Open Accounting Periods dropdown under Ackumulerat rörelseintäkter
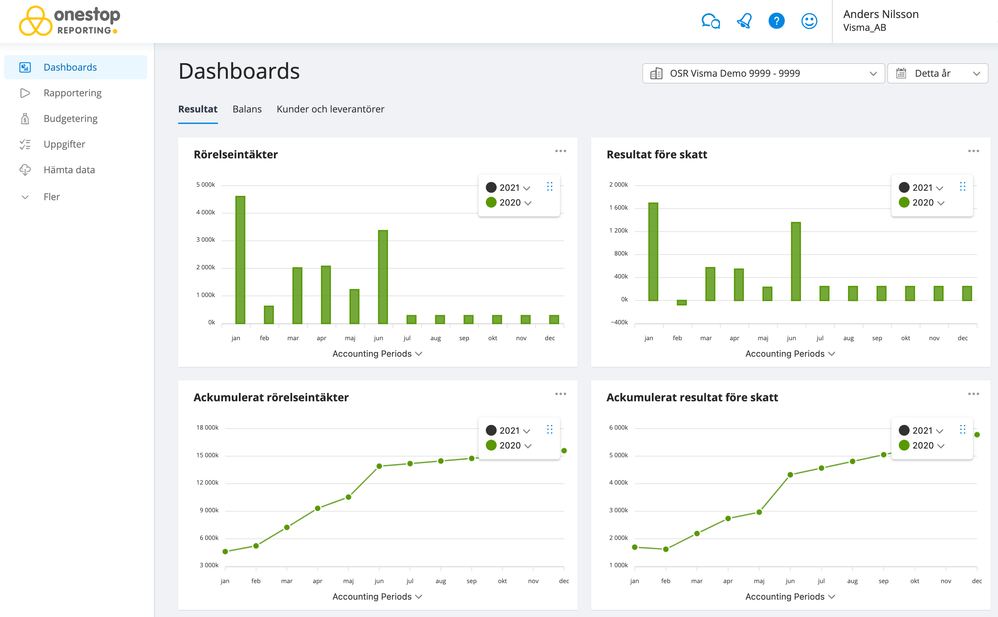The height and width of the screenshot is (617, 998). click(377, 597)
